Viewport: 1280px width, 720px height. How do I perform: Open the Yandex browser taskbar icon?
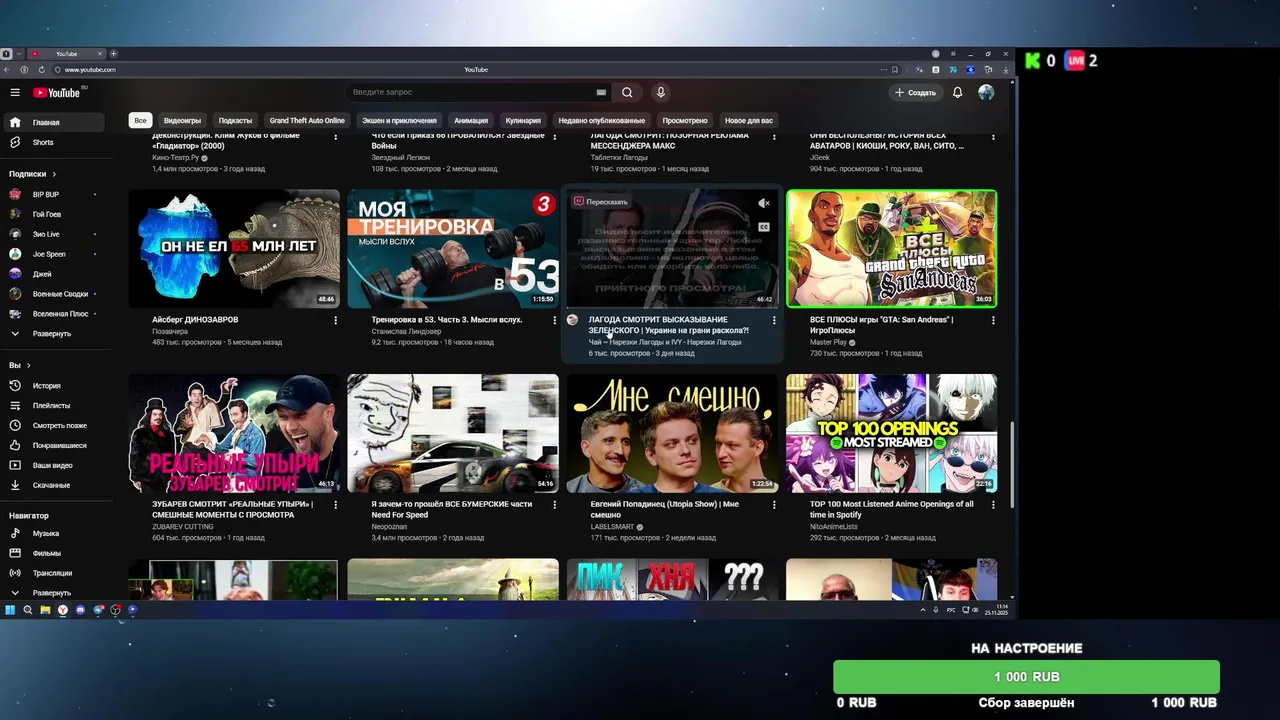[63, 609]
